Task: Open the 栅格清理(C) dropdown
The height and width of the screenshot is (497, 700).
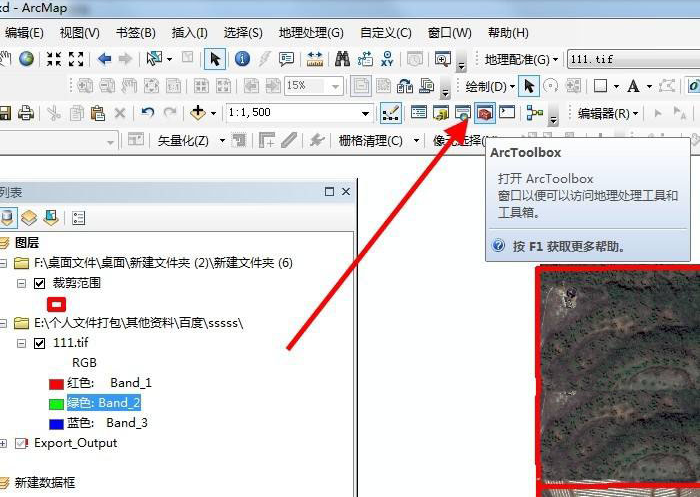Action: coord(379,141)
